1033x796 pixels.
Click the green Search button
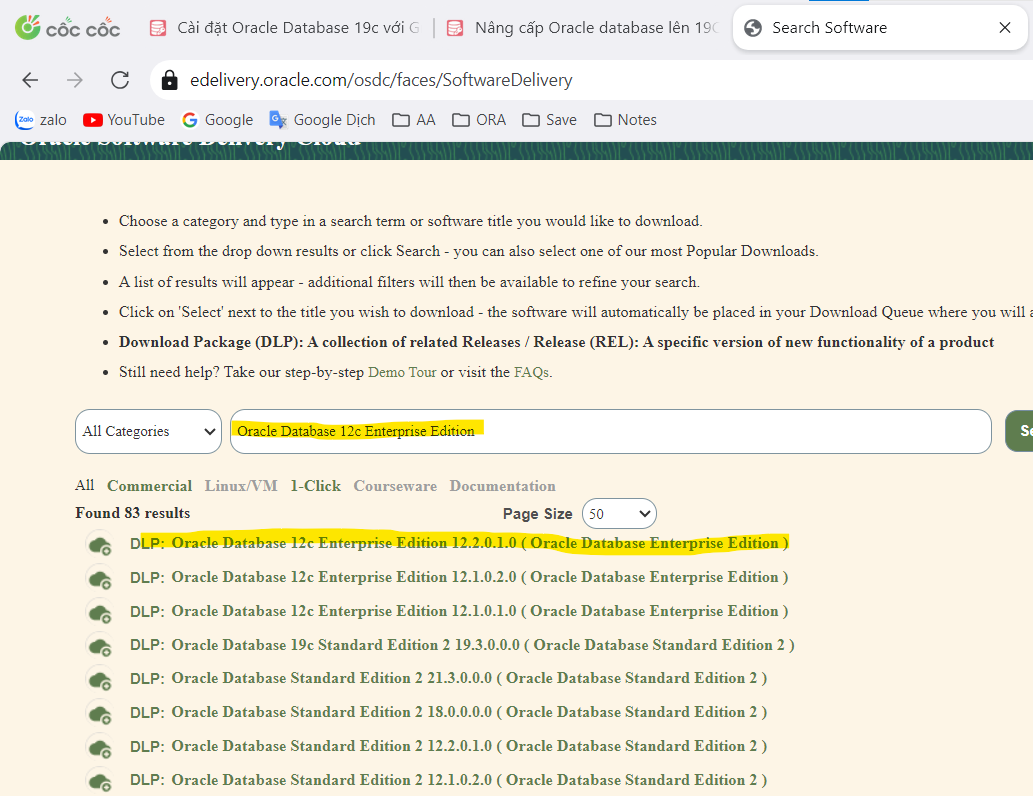pyautogui.click(x=1019, y=431)
